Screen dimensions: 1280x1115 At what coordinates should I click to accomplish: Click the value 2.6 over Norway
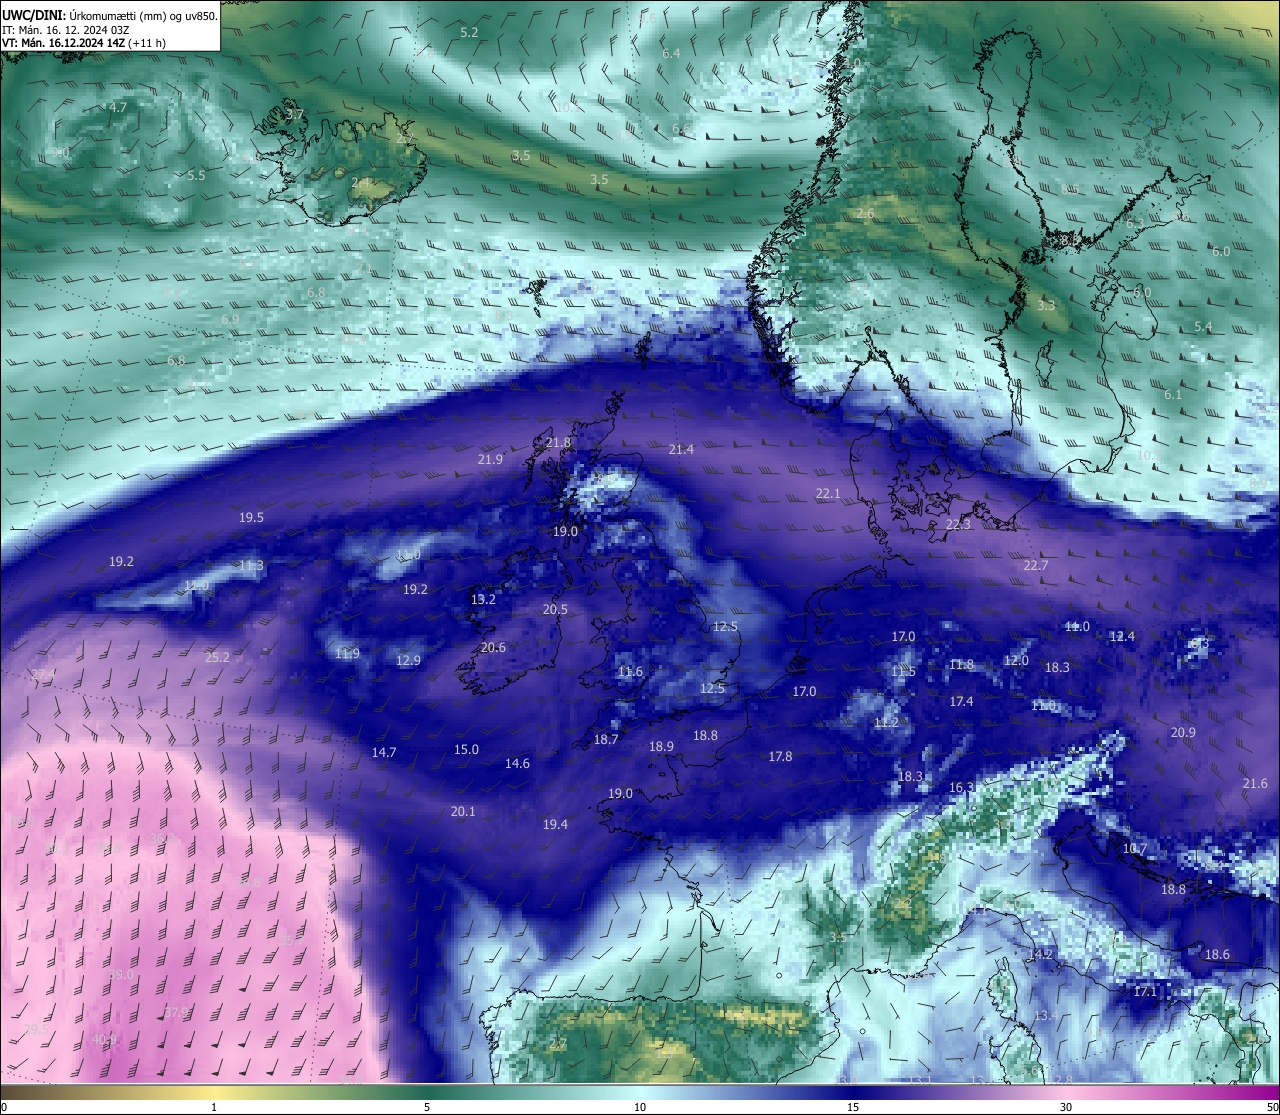[865, 213]
